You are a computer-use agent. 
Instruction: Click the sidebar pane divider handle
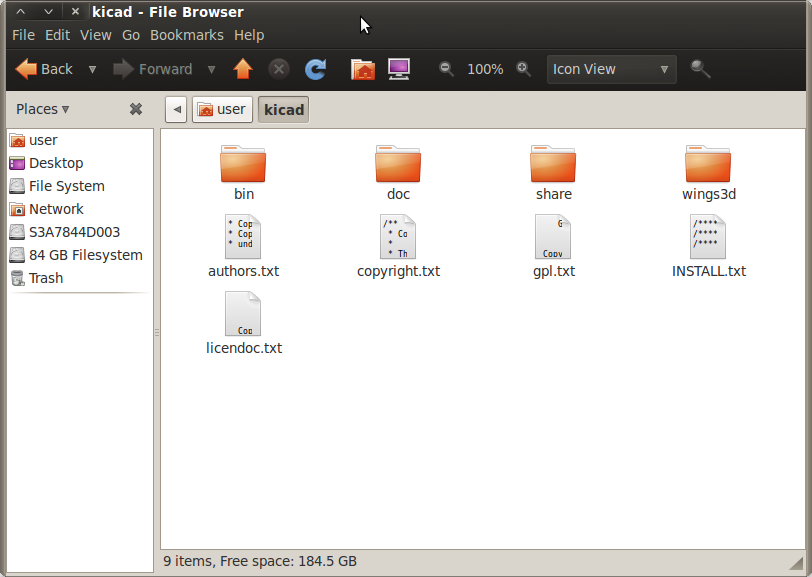coord(157,333)
